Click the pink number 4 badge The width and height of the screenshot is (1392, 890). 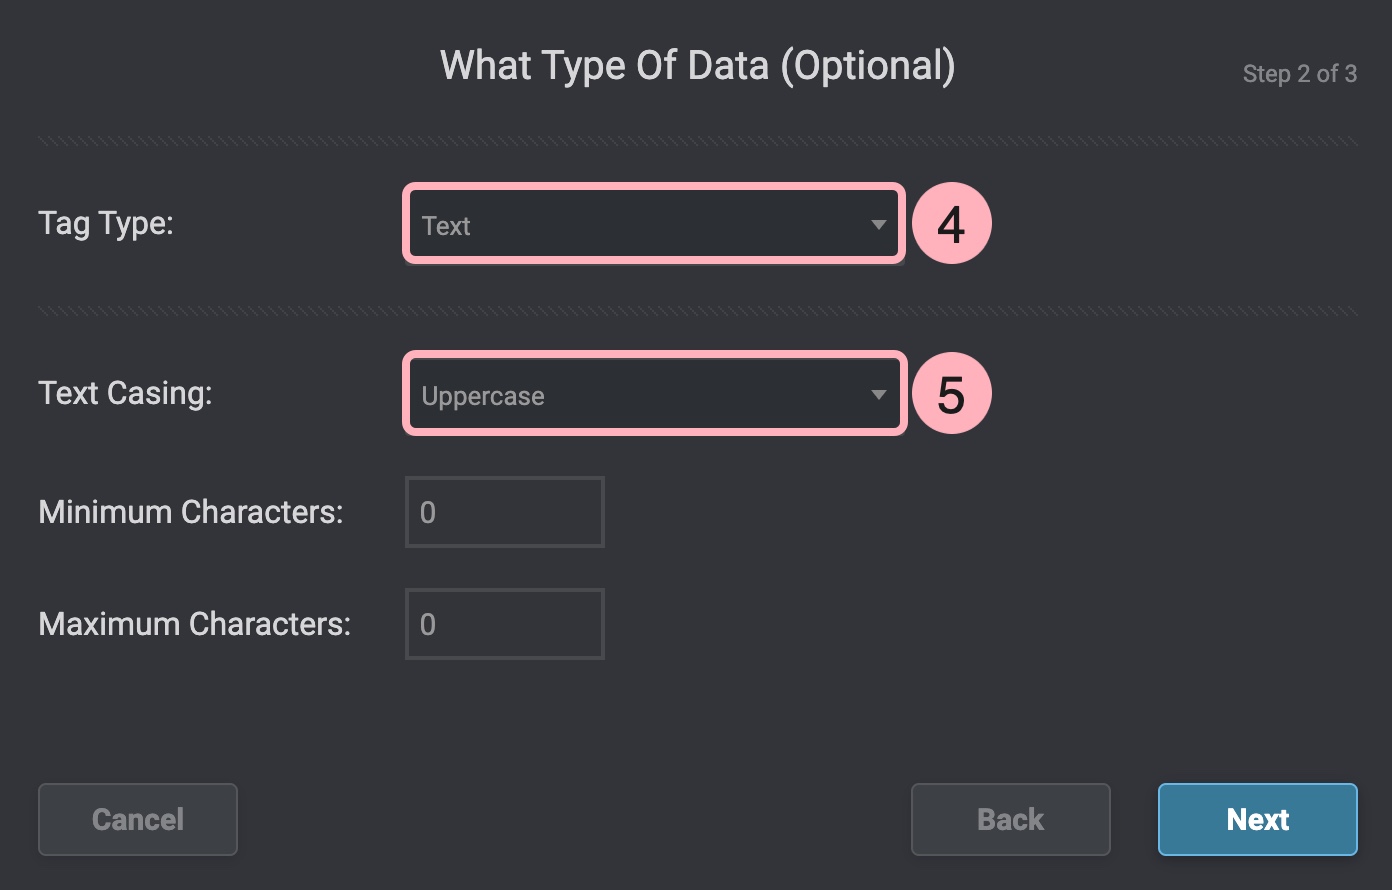pyautogui.click(x=951, y=224)
